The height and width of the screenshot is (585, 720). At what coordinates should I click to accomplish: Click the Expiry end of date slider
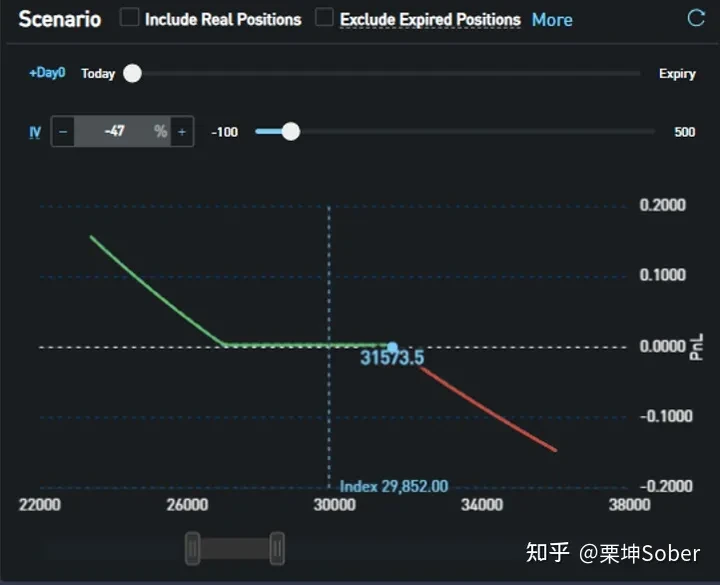[x=677, y=73]
